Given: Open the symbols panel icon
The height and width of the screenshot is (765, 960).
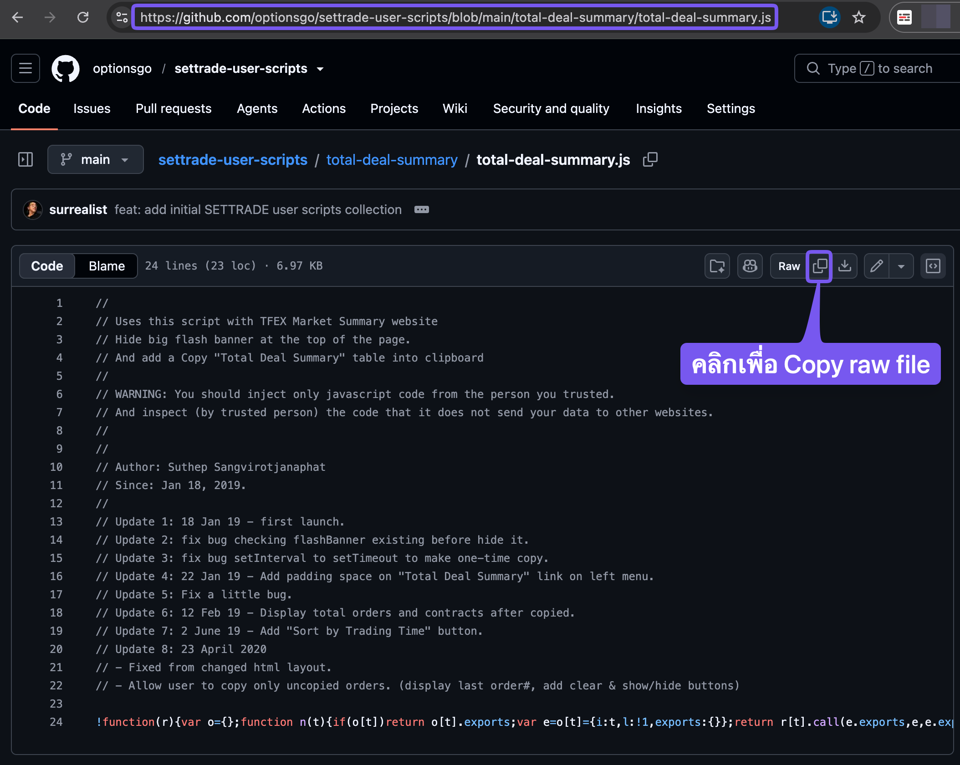Looking at the screenshot, I should (x=933, y=266).
